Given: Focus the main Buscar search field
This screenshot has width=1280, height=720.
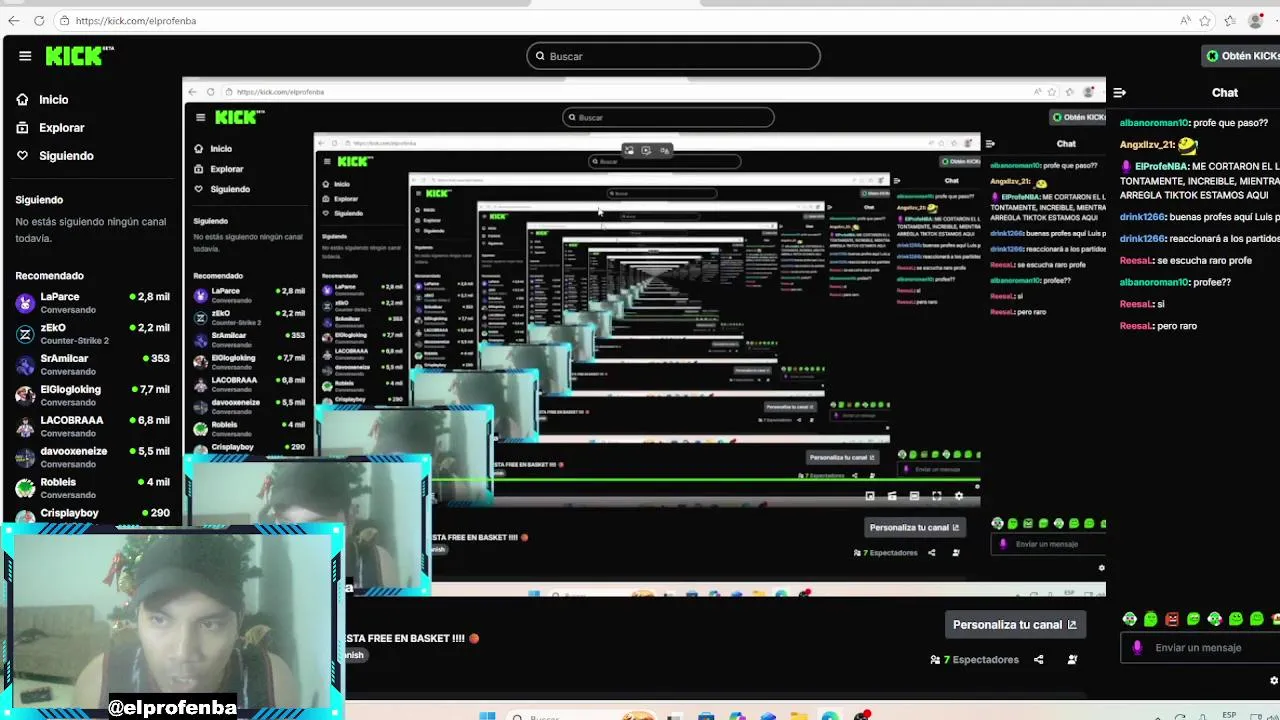Looking at the screenshot, I should [673, 56].
